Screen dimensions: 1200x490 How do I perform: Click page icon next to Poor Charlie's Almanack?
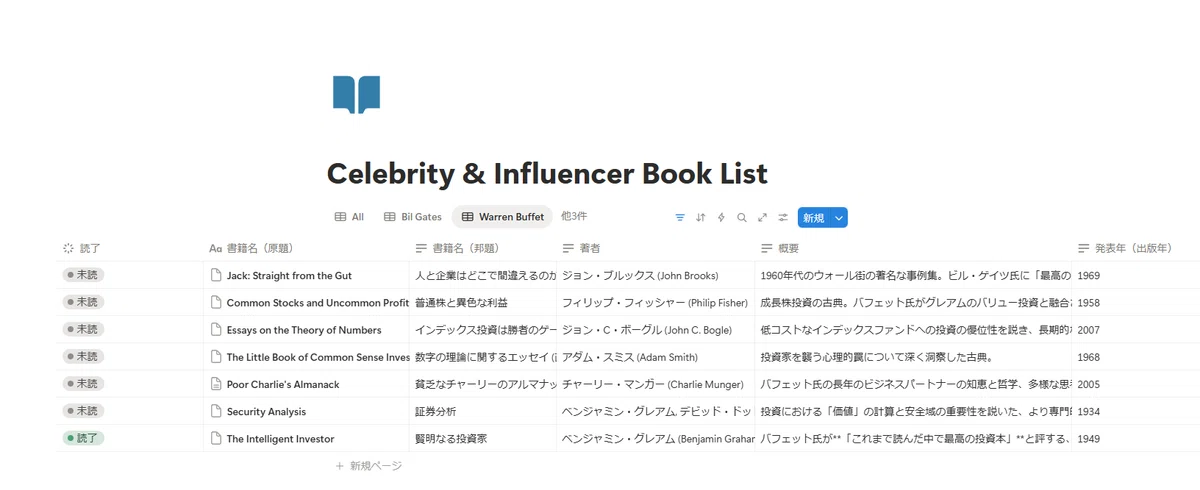[215, 384]
